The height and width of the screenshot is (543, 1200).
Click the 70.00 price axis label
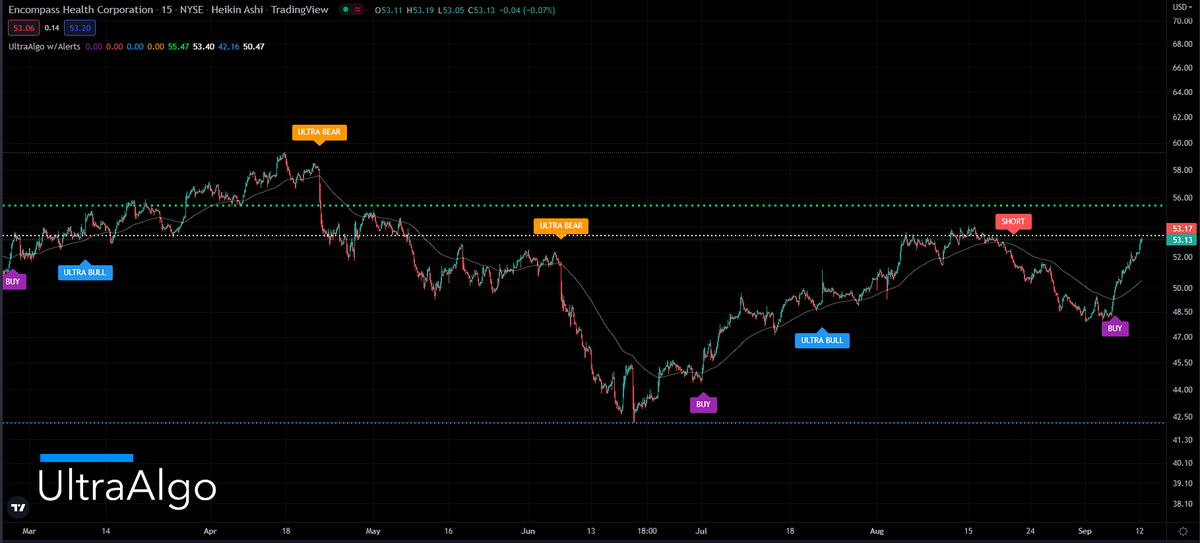(1182, 20)
